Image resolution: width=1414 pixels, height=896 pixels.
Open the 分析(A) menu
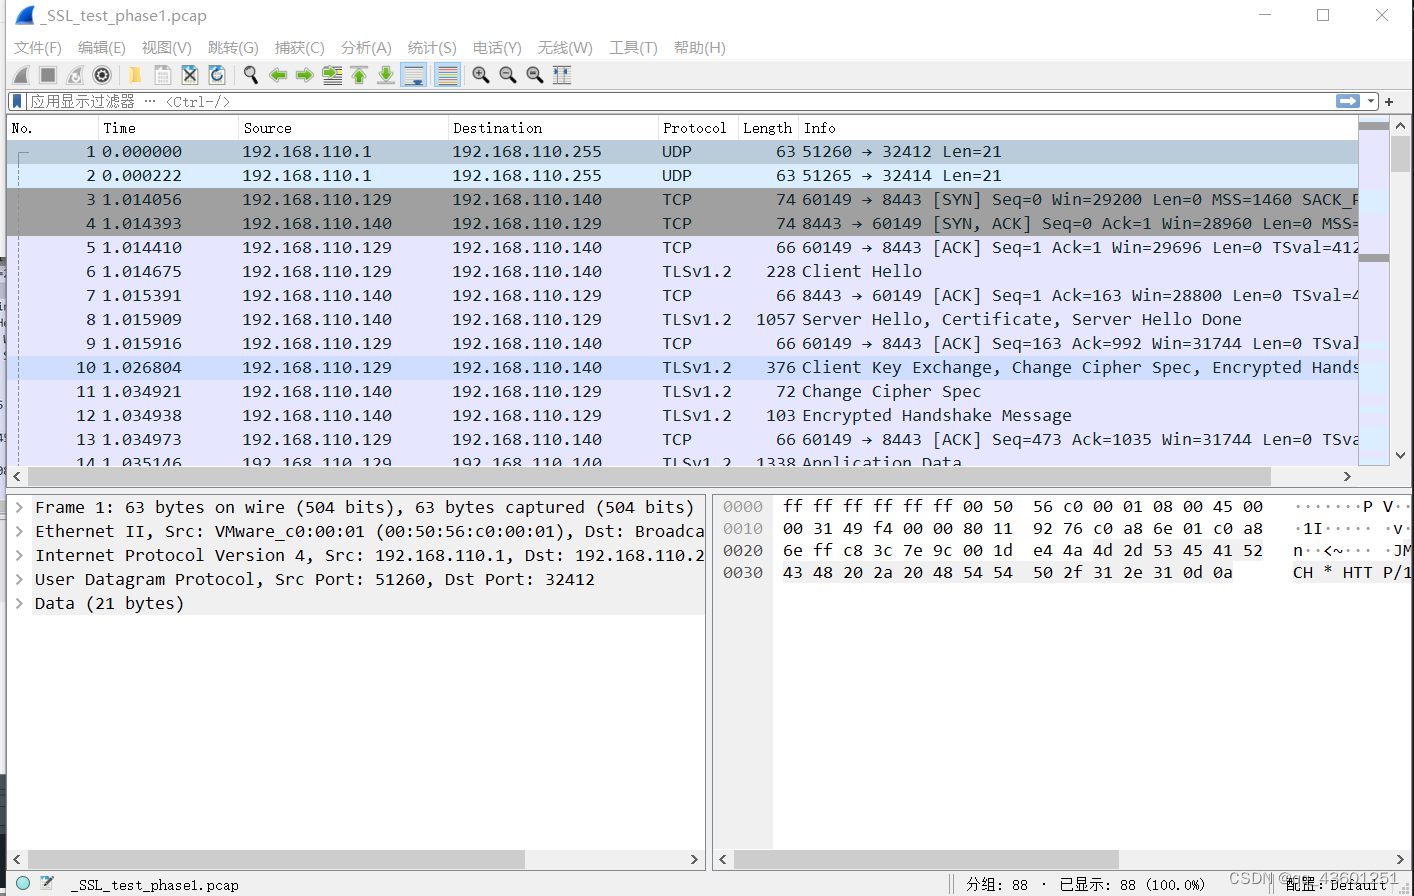366,47
